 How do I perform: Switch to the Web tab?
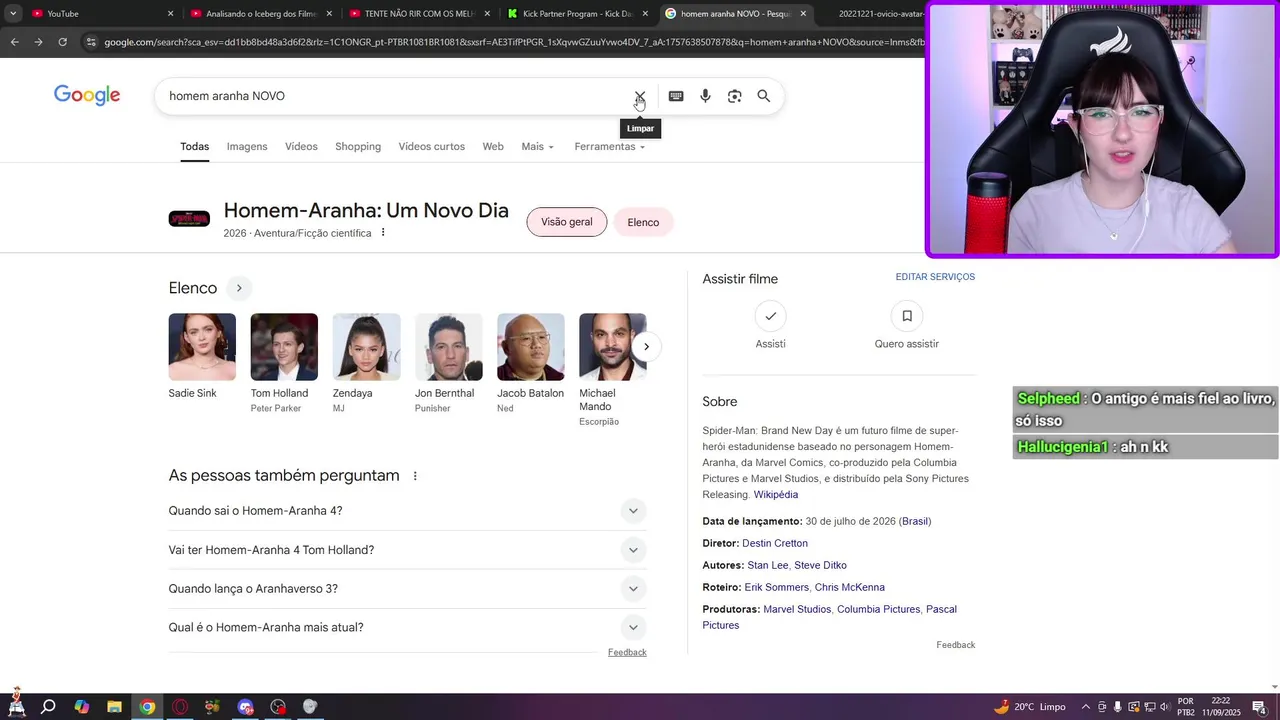click(493, 147)
